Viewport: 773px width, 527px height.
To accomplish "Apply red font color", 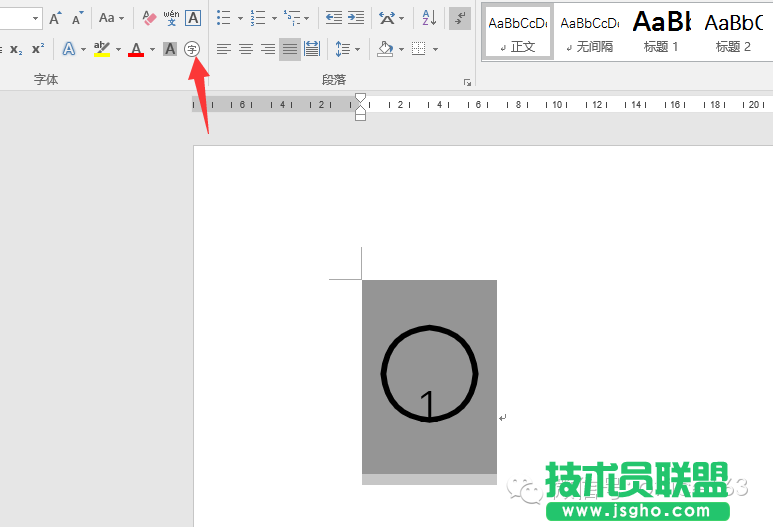I will 136,49.
